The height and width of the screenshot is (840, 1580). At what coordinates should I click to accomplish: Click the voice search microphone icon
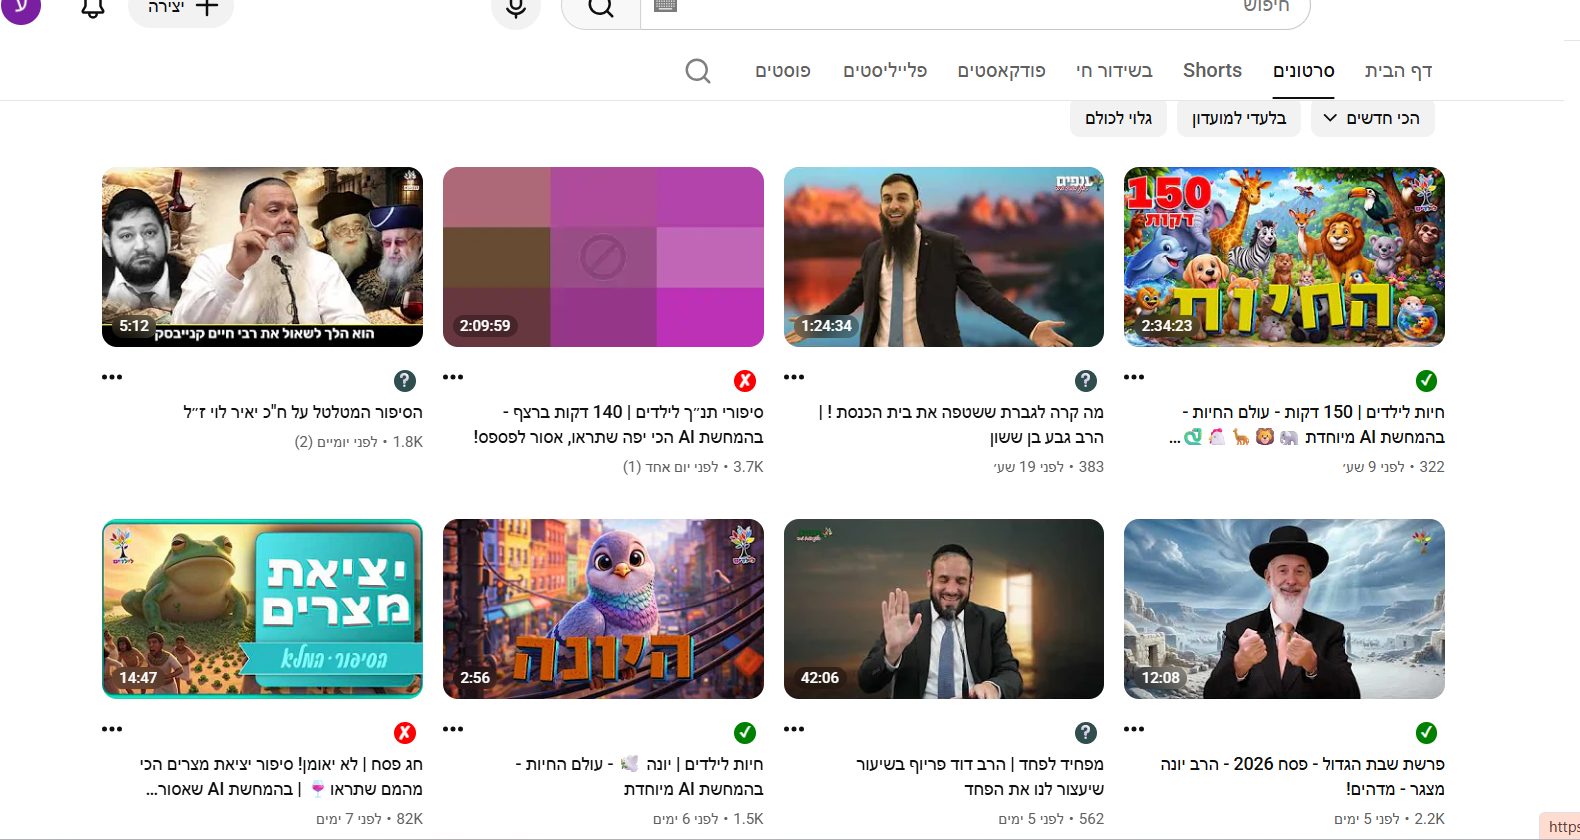(x=516, y=9)
